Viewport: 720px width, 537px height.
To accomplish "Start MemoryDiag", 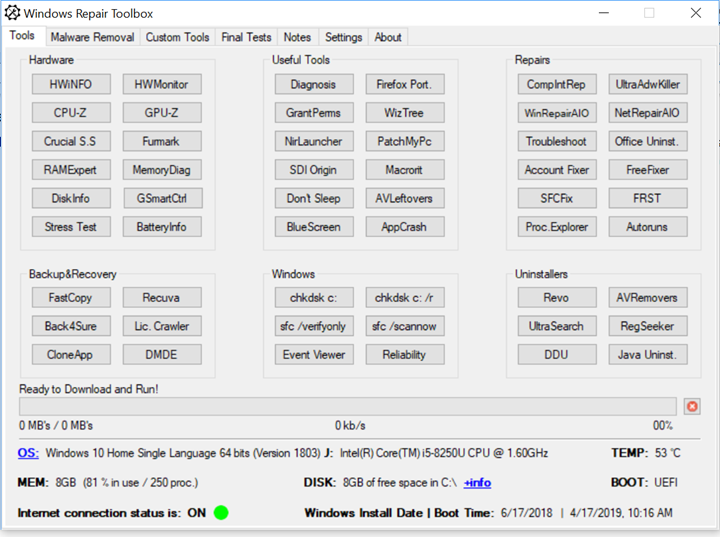I will tap(162, 170).
